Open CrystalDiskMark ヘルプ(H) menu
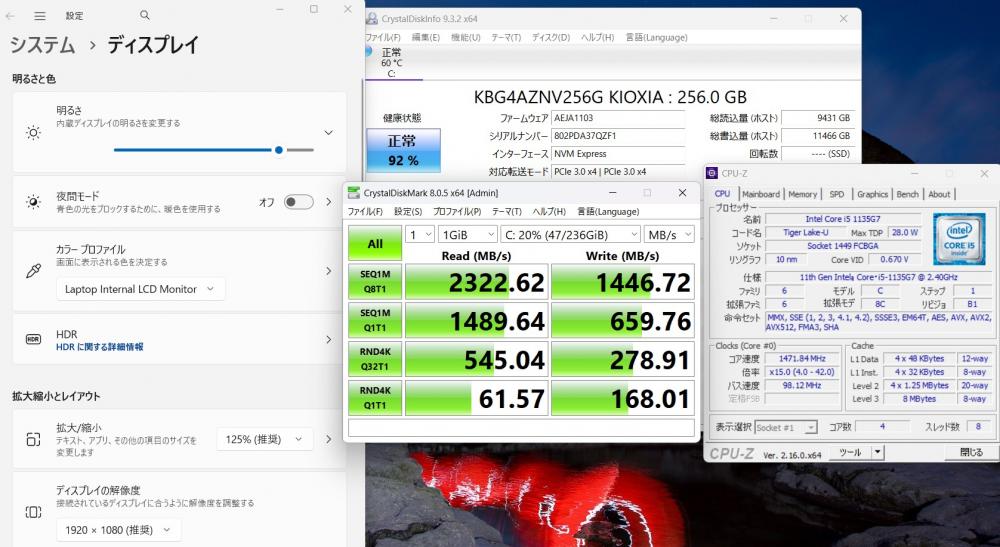This screenshot has width=1000, height=547. (x=549, y=212)
